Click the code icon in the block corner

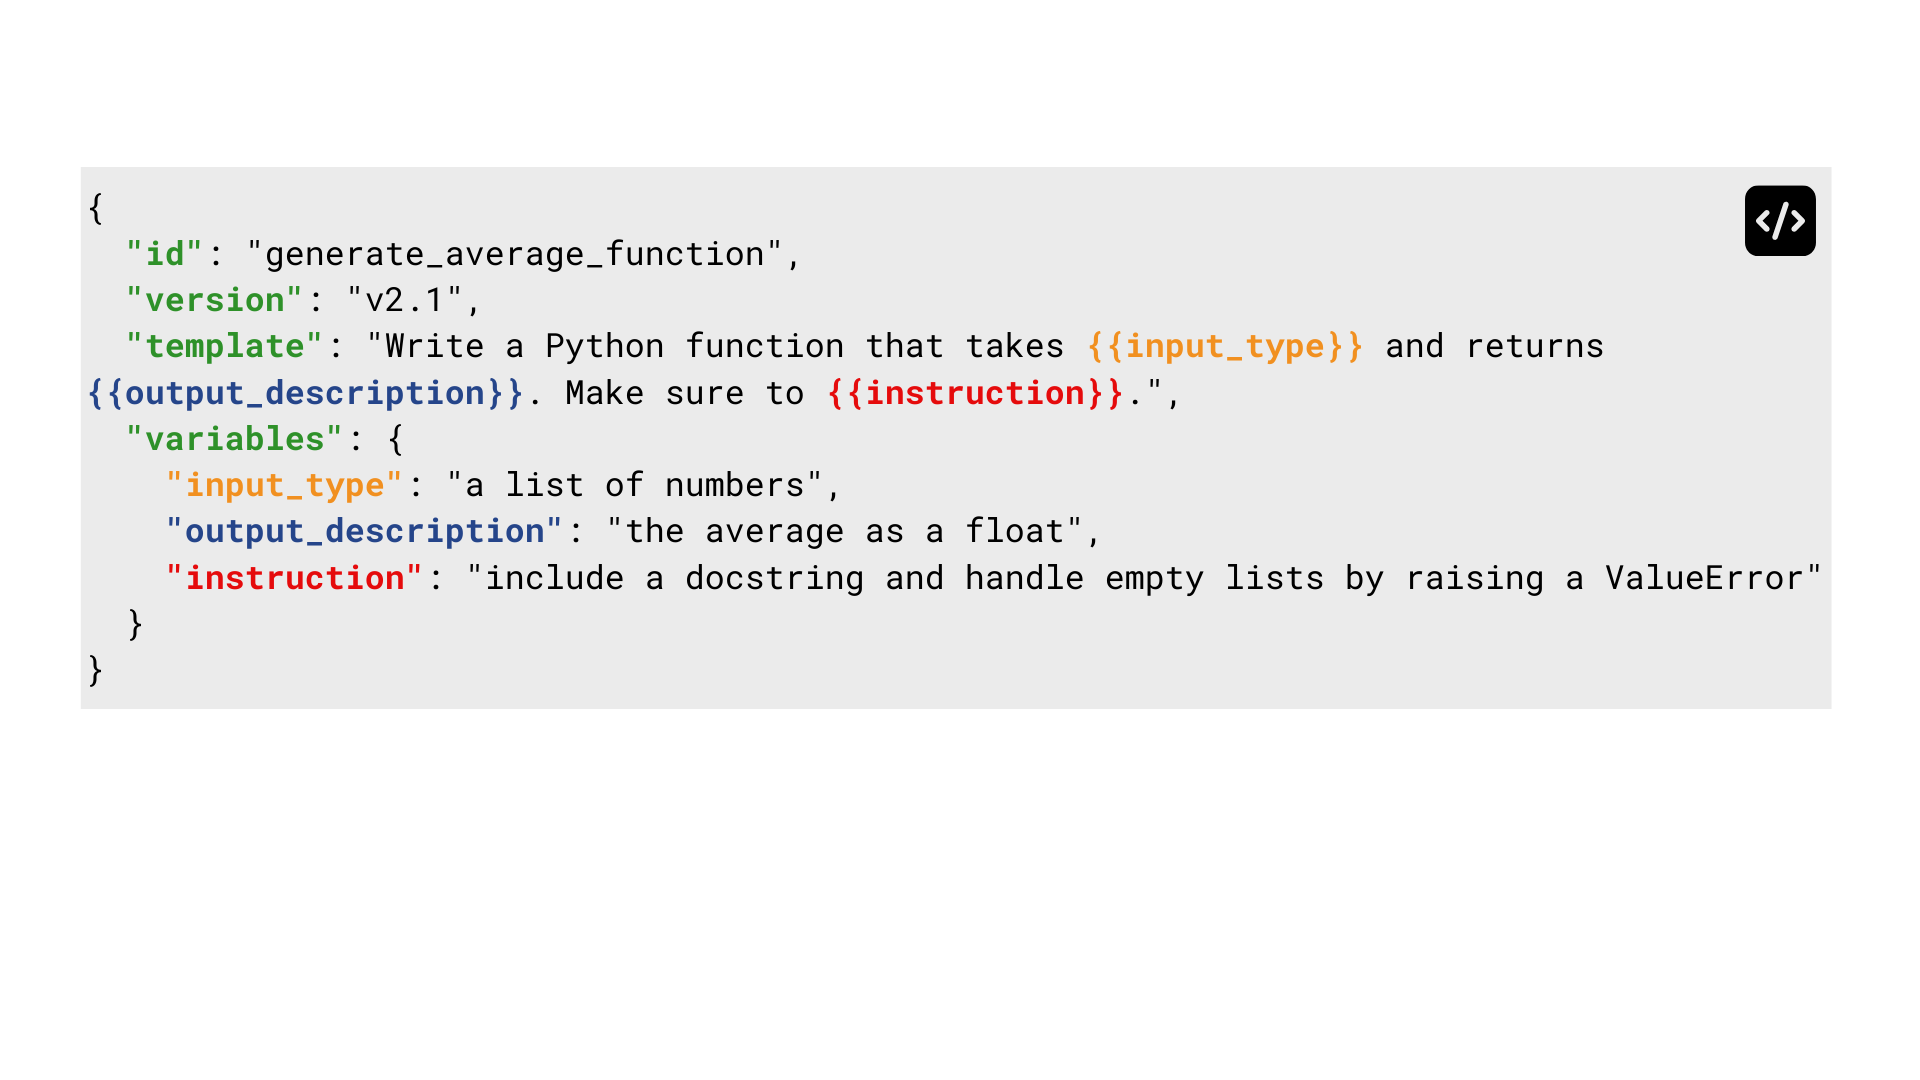[x=1780, y=221]
